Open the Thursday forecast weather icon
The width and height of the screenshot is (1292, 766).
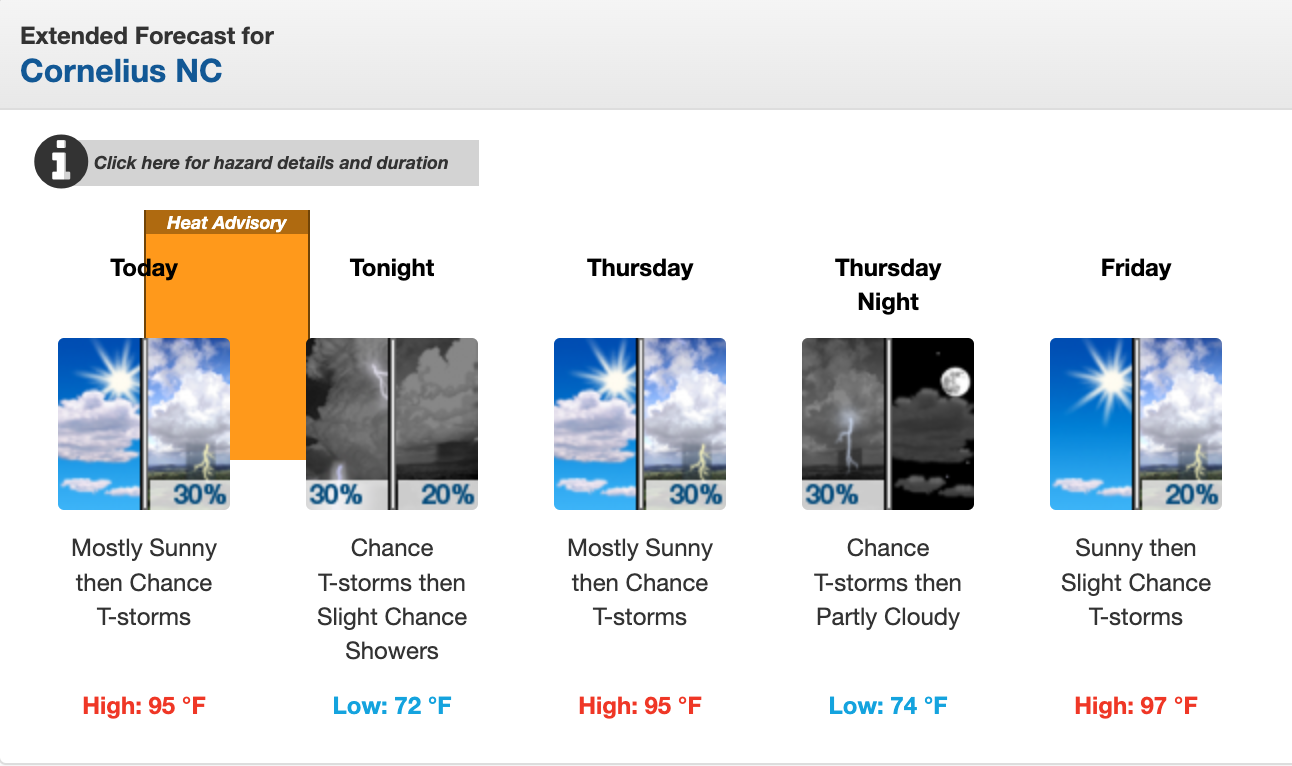(640, 424)
